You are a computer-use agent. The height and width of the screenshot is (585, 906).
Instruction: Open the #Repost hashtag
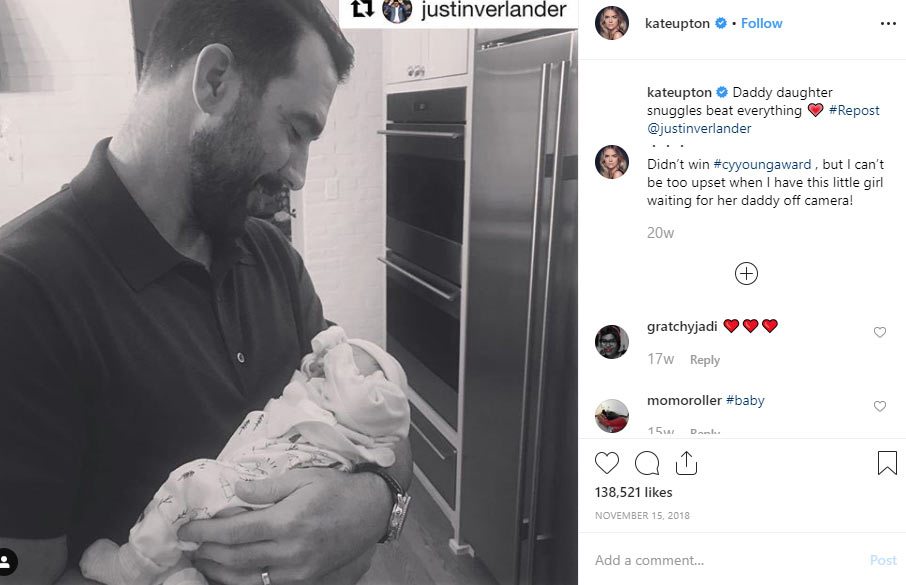pyautogui.click(x=854, y=110)
